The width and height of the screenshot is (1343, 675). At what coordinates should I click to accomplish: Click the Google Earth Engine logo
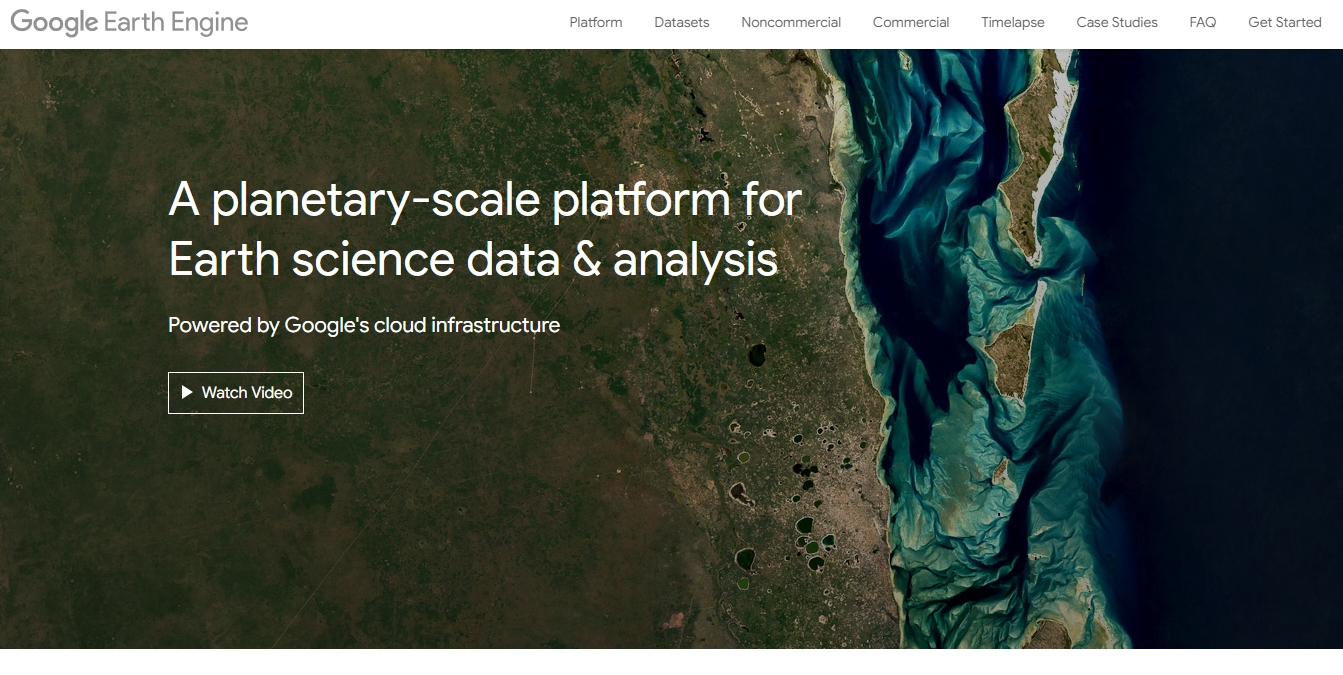(x=129, y=23)
